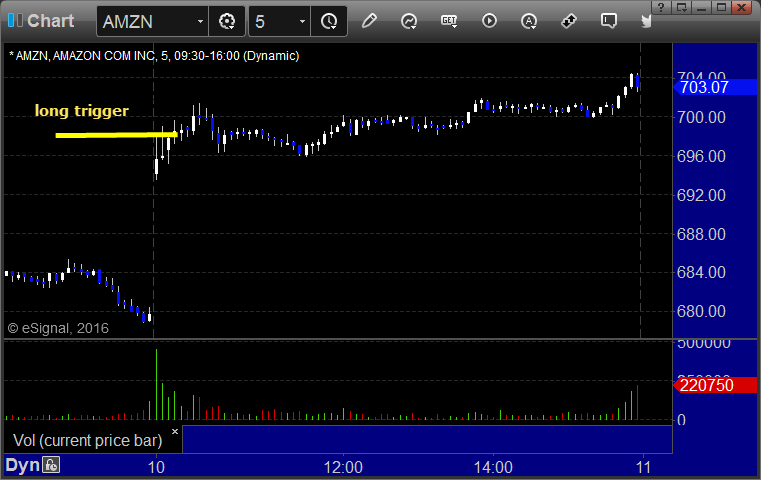The image size is (761, 480).
Task: Click the 692.00 price axis label
Action: [x=701, y=196]
